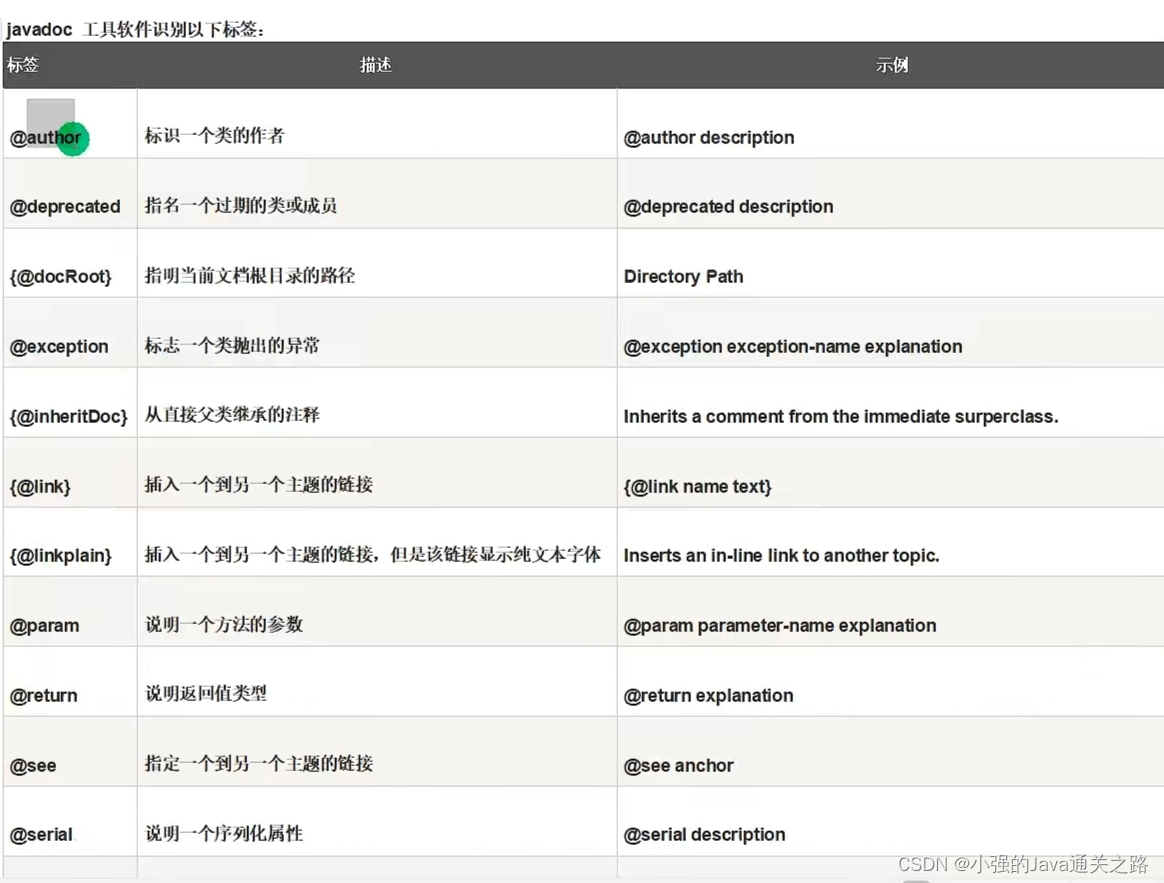Click description '指名一个过期的类或成员'
The image size is (1164, 883).
(x=241, y=205)
